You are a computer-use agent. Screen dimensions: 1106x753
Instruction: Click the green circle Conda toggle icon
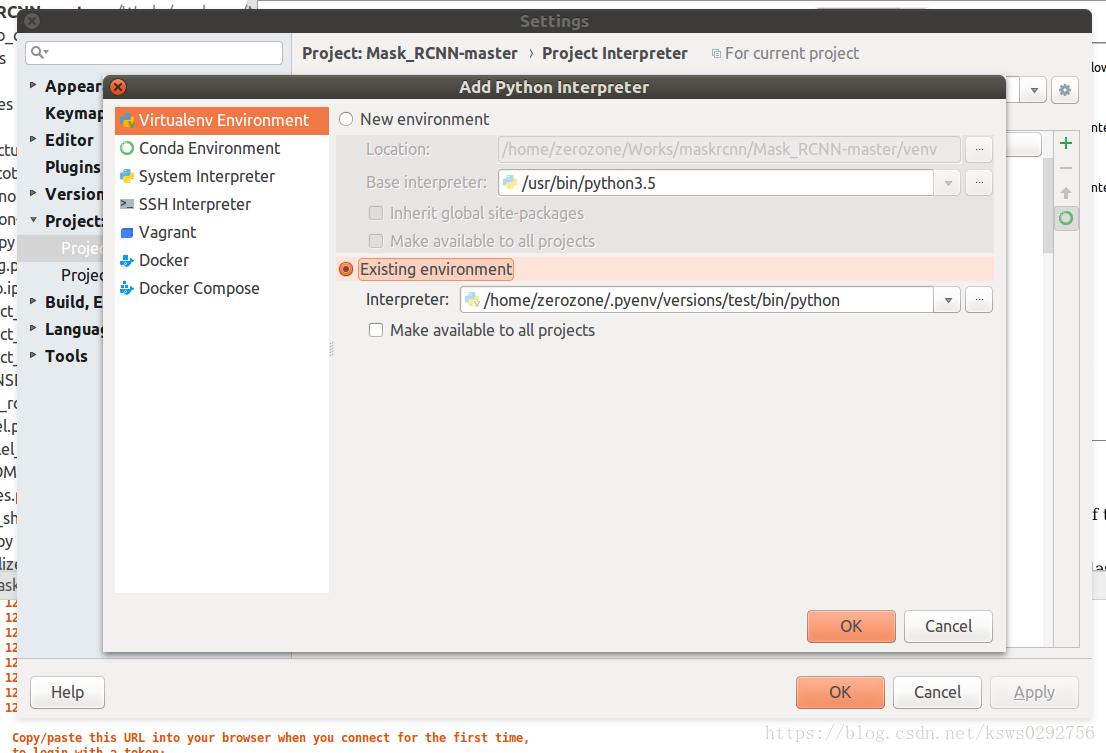tap(1066, 218)
